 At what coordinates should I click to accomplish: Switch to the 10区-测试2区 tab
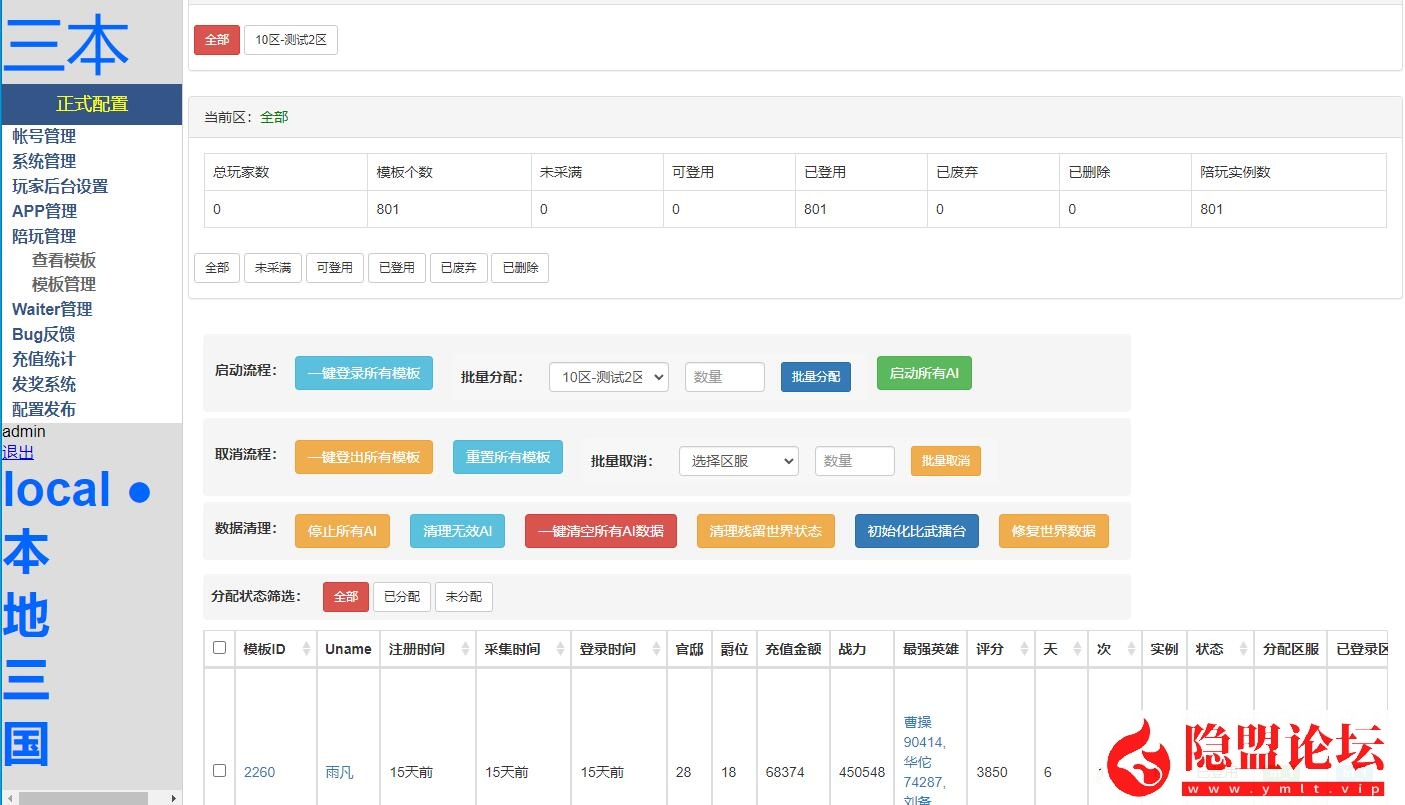pos(291,40)
